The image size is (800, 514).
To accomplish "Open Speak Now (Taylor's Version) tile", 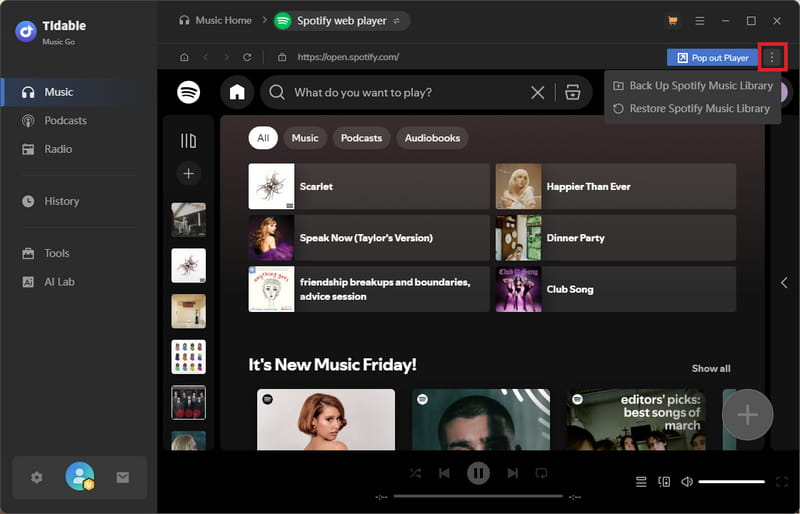I will pyautogui.click(x=369, y=238).
